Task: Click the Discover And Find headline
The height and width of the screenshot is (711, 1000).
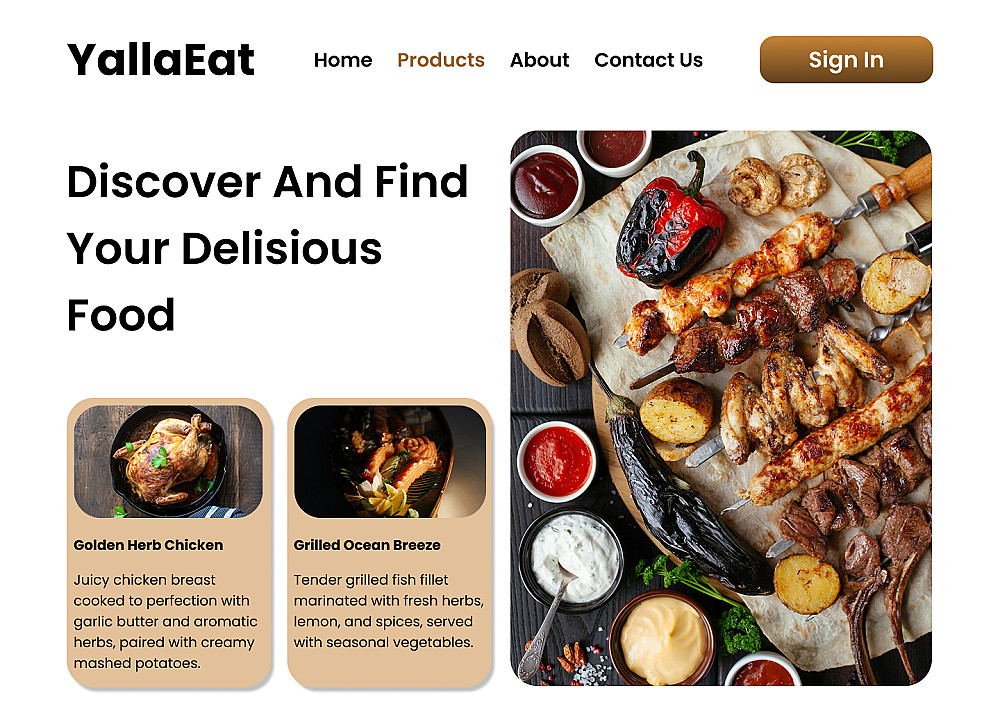Action: [267, 182]
